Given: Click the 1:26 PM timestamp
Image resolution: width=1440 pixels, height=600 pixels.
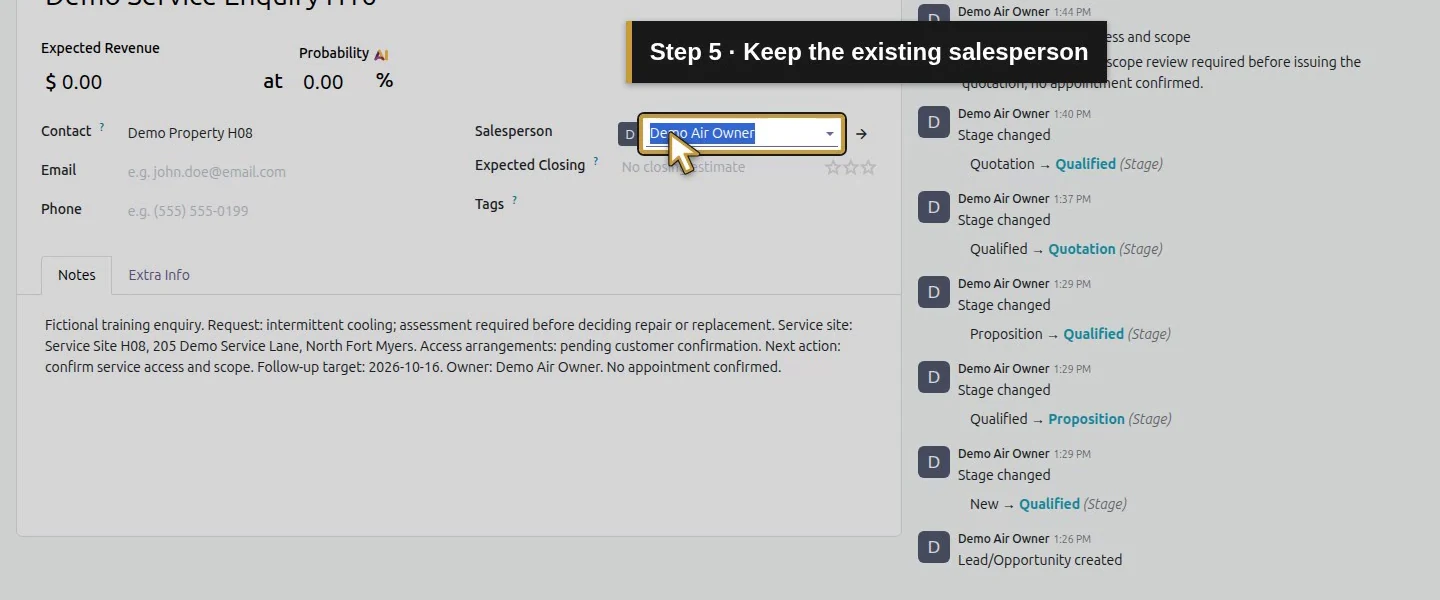Looking at the screenshot, I should coord(1072,540).
